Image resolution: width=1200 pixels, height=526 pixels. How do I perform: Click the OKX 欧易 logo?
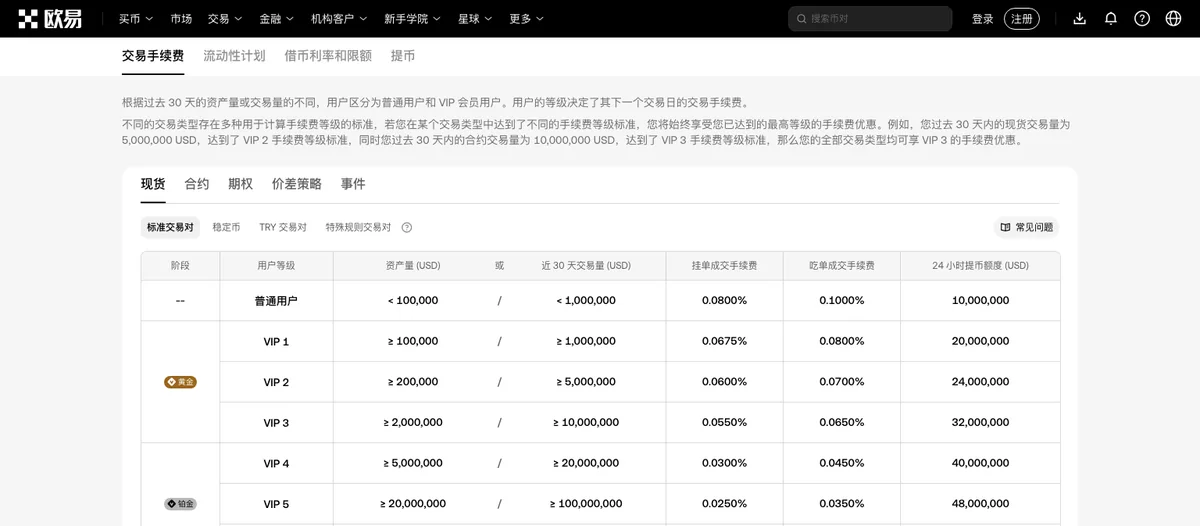[50, 18]
